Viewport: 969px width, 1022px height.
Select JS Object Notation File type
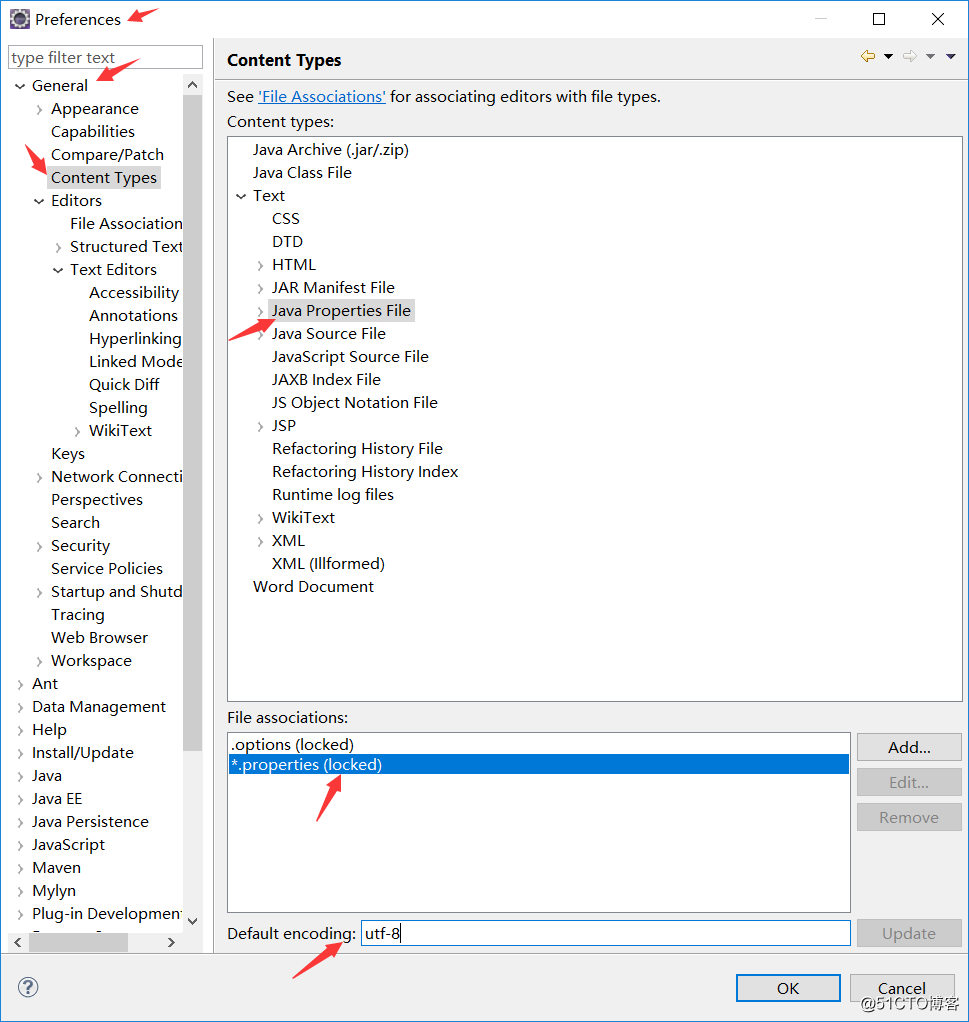(x=354, y=403)
